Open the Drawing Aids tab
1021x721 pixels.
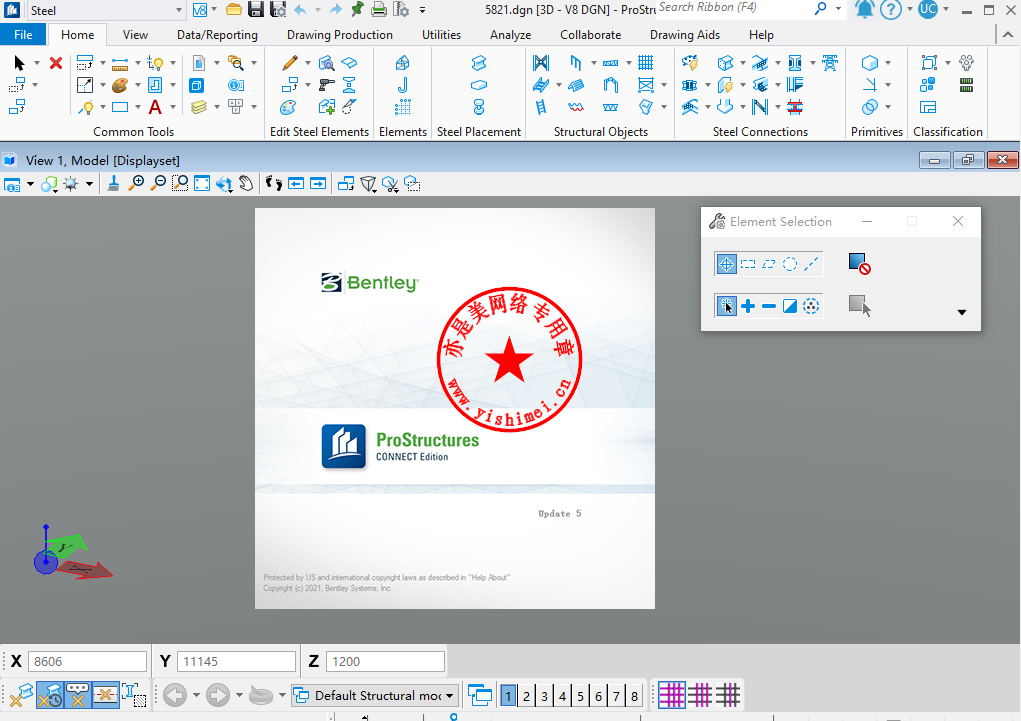685,35
